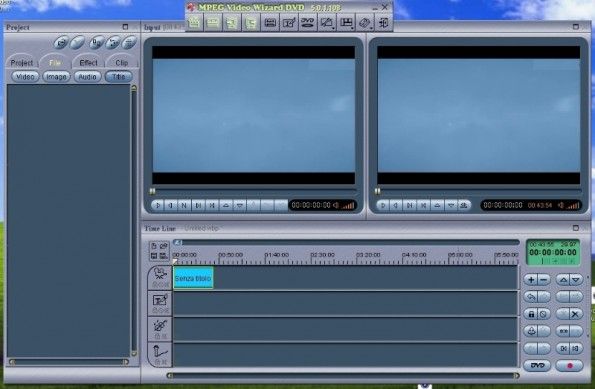Select the Title file filter button
The width and height of the screenshot is (595, 389).
pos(118,77)
